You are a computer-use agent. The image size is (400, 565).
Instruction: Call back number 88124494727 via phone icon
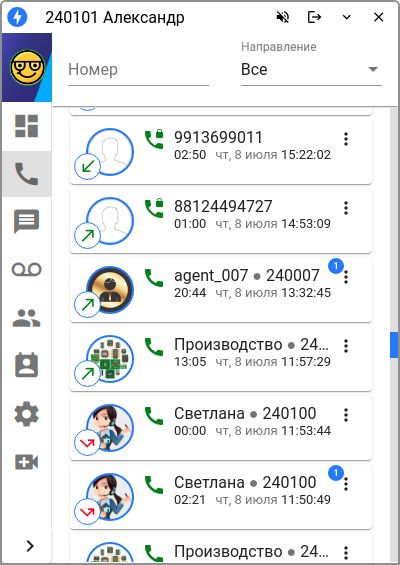(x=154, y=209)
